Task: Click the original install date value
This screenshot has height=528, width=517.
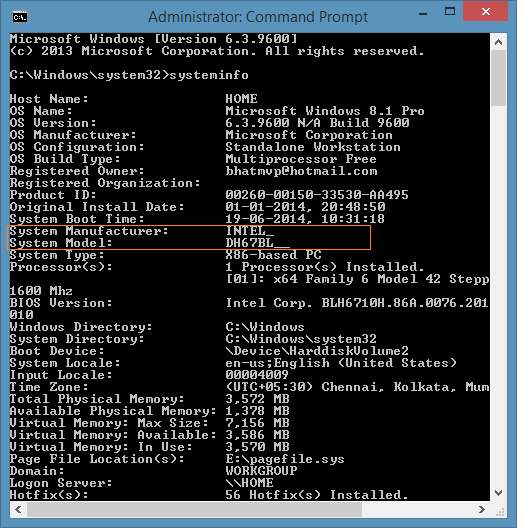Action: click(305, 207)
